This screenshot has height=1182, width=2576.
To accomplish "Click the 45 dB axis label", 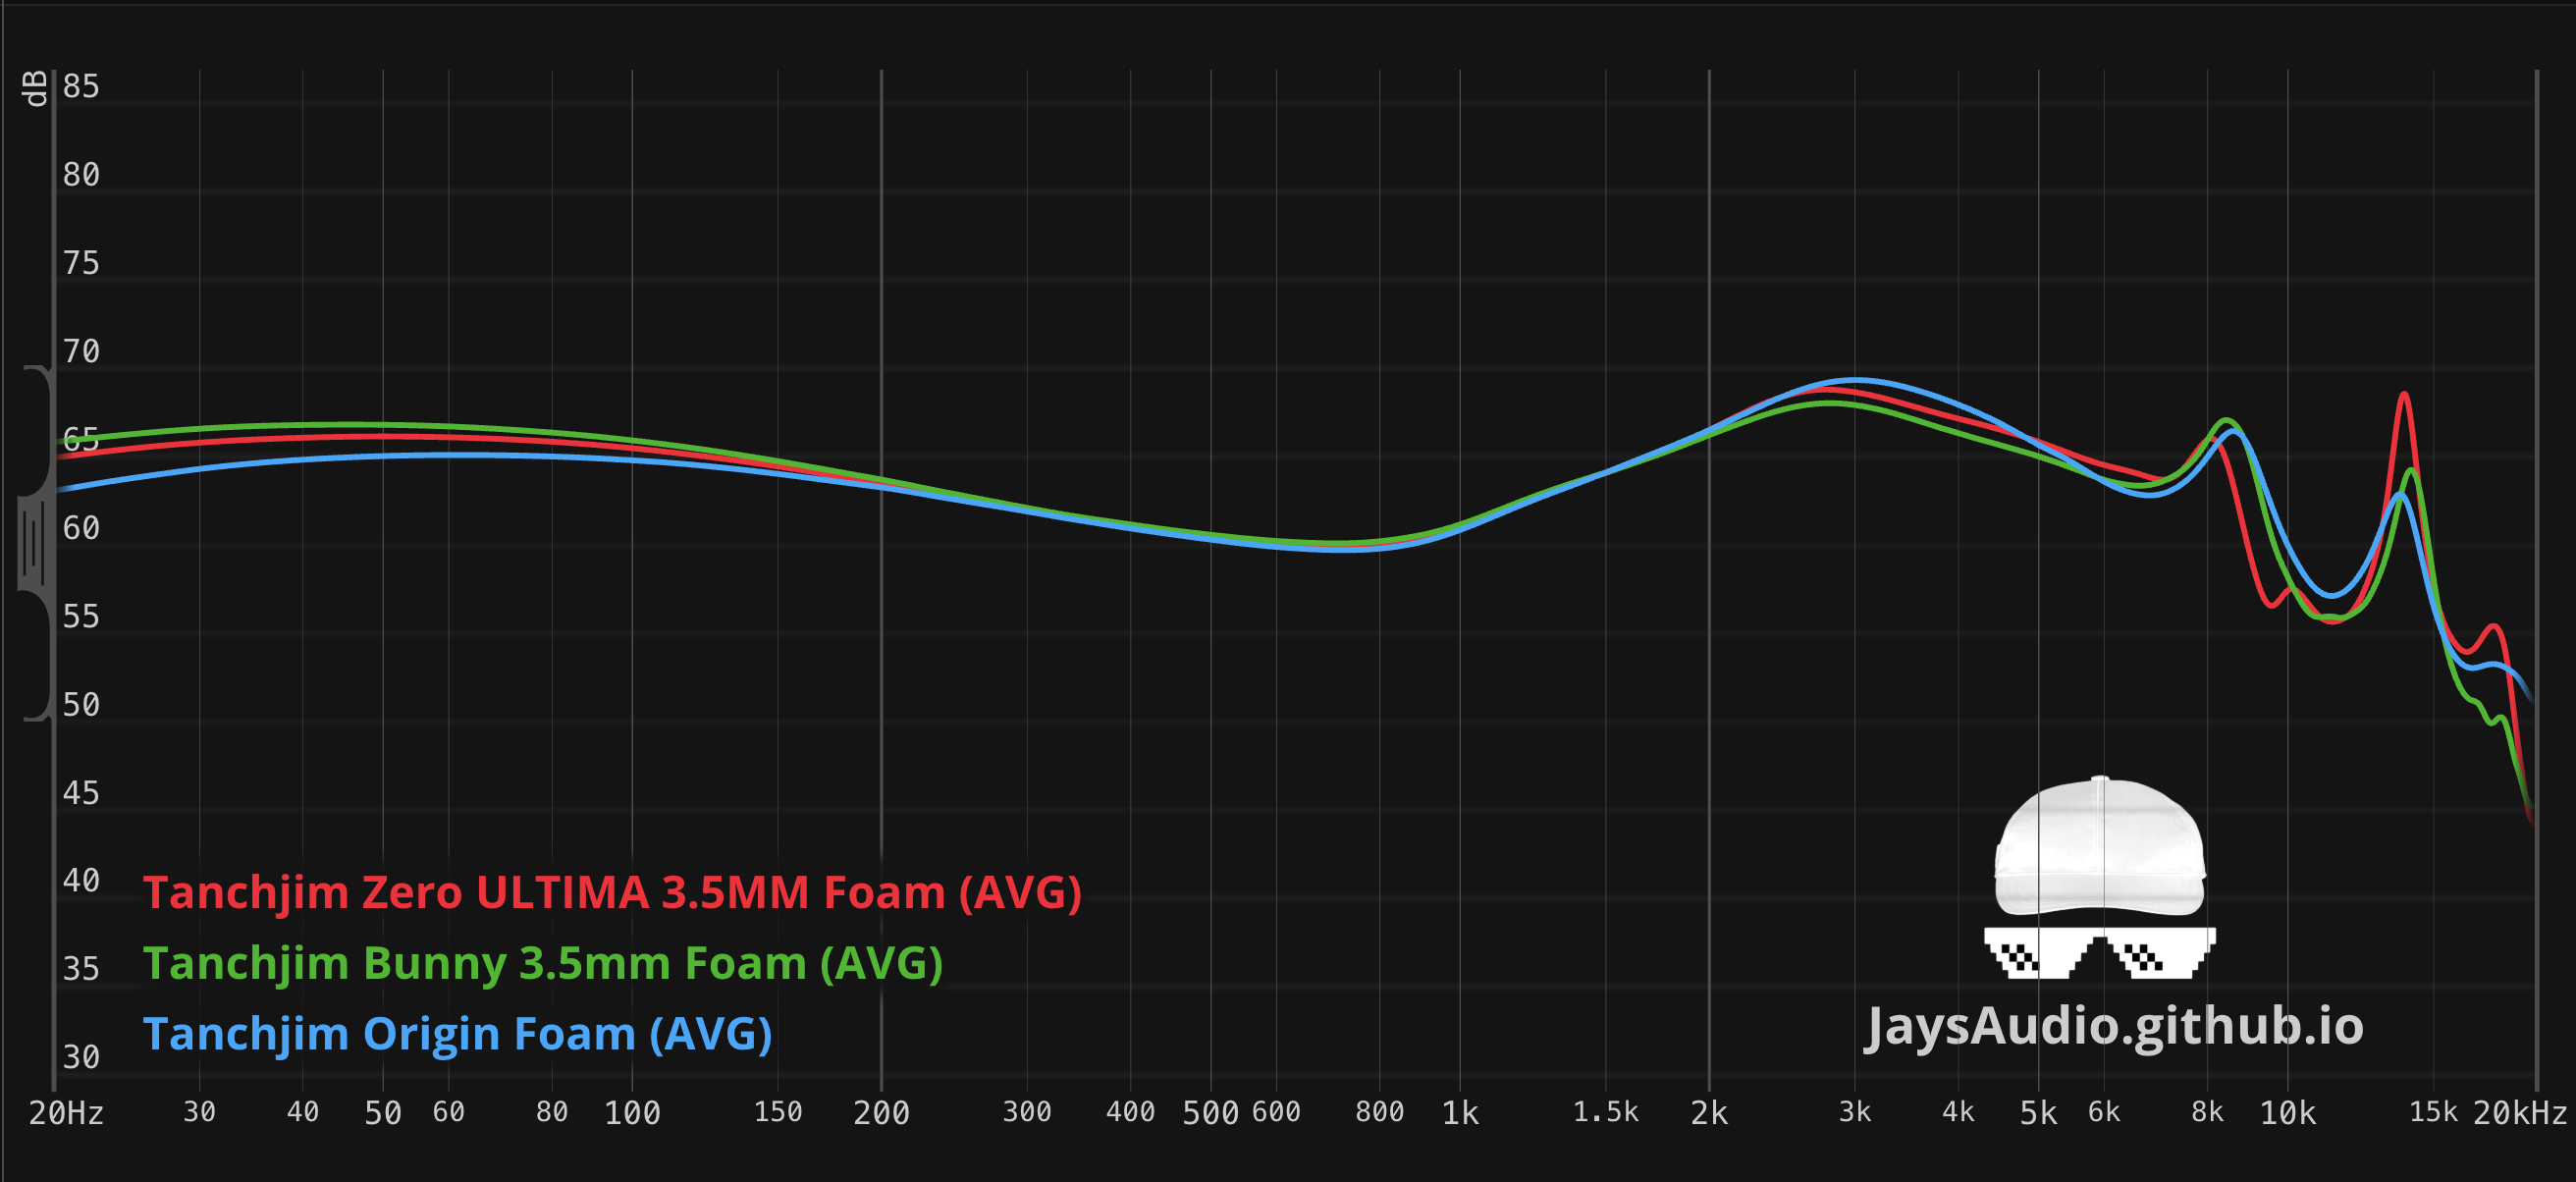I will pos(81,793).
